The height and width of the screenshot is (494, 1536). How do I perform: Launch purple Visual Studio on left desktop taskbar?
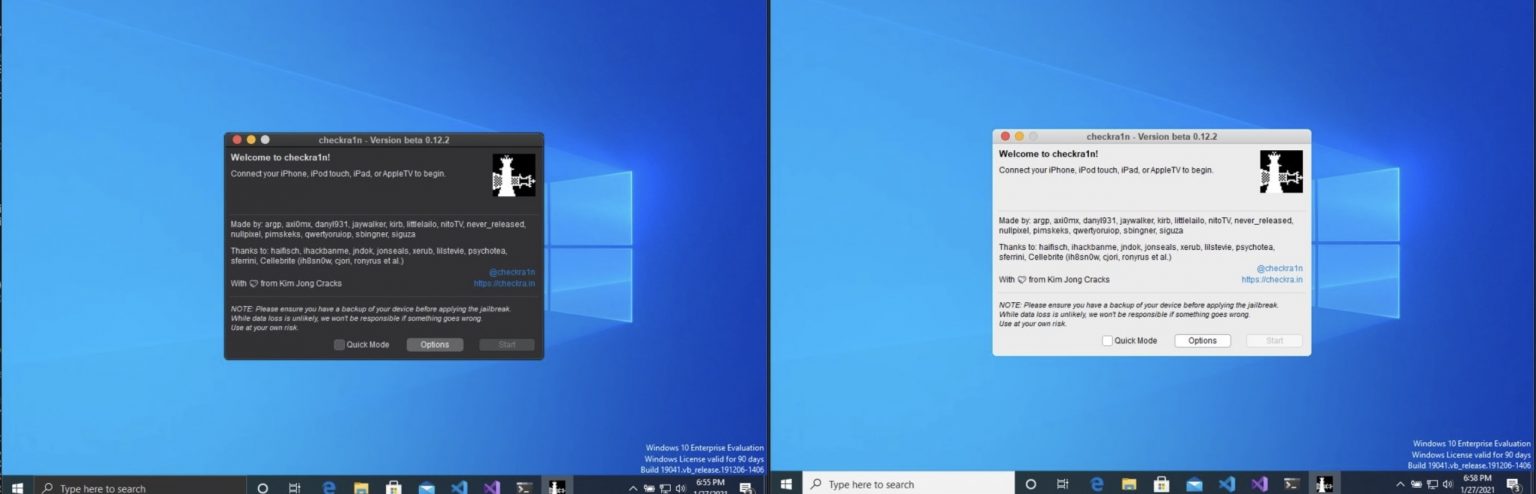coord(491,487)
